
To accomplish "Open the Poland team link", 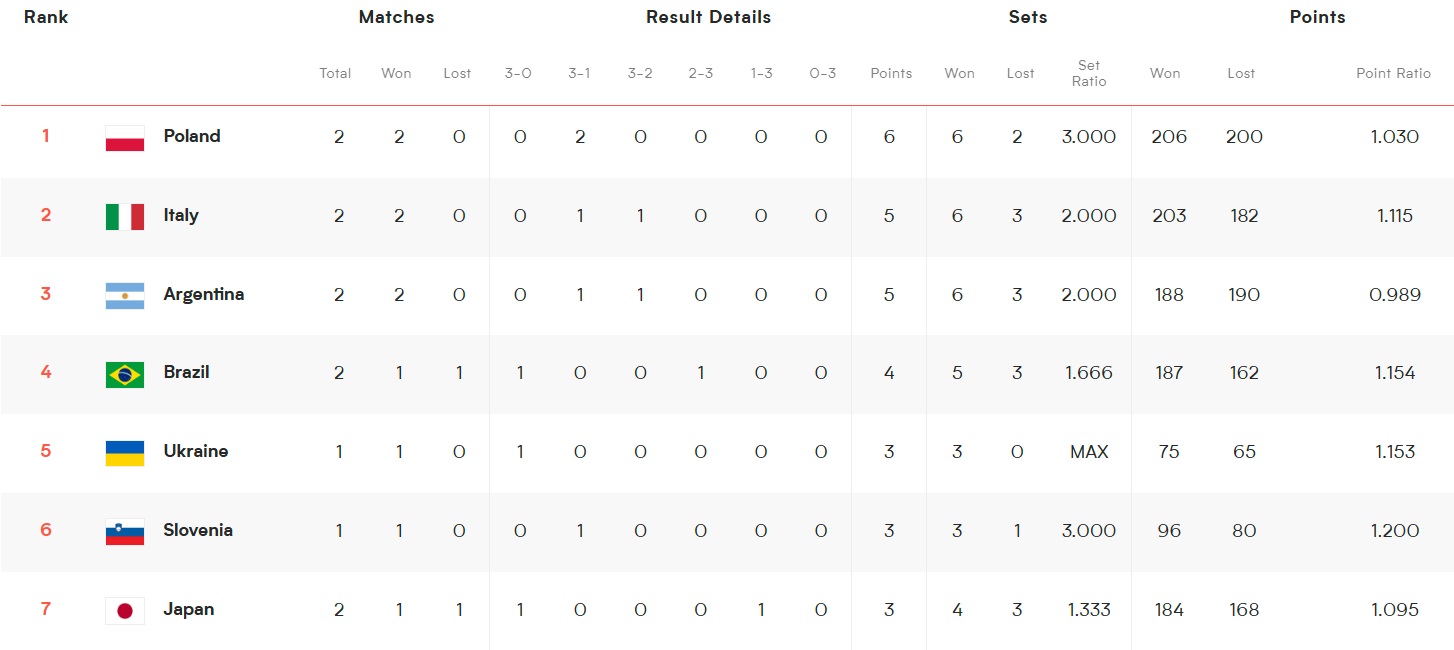I will (192, 136).
